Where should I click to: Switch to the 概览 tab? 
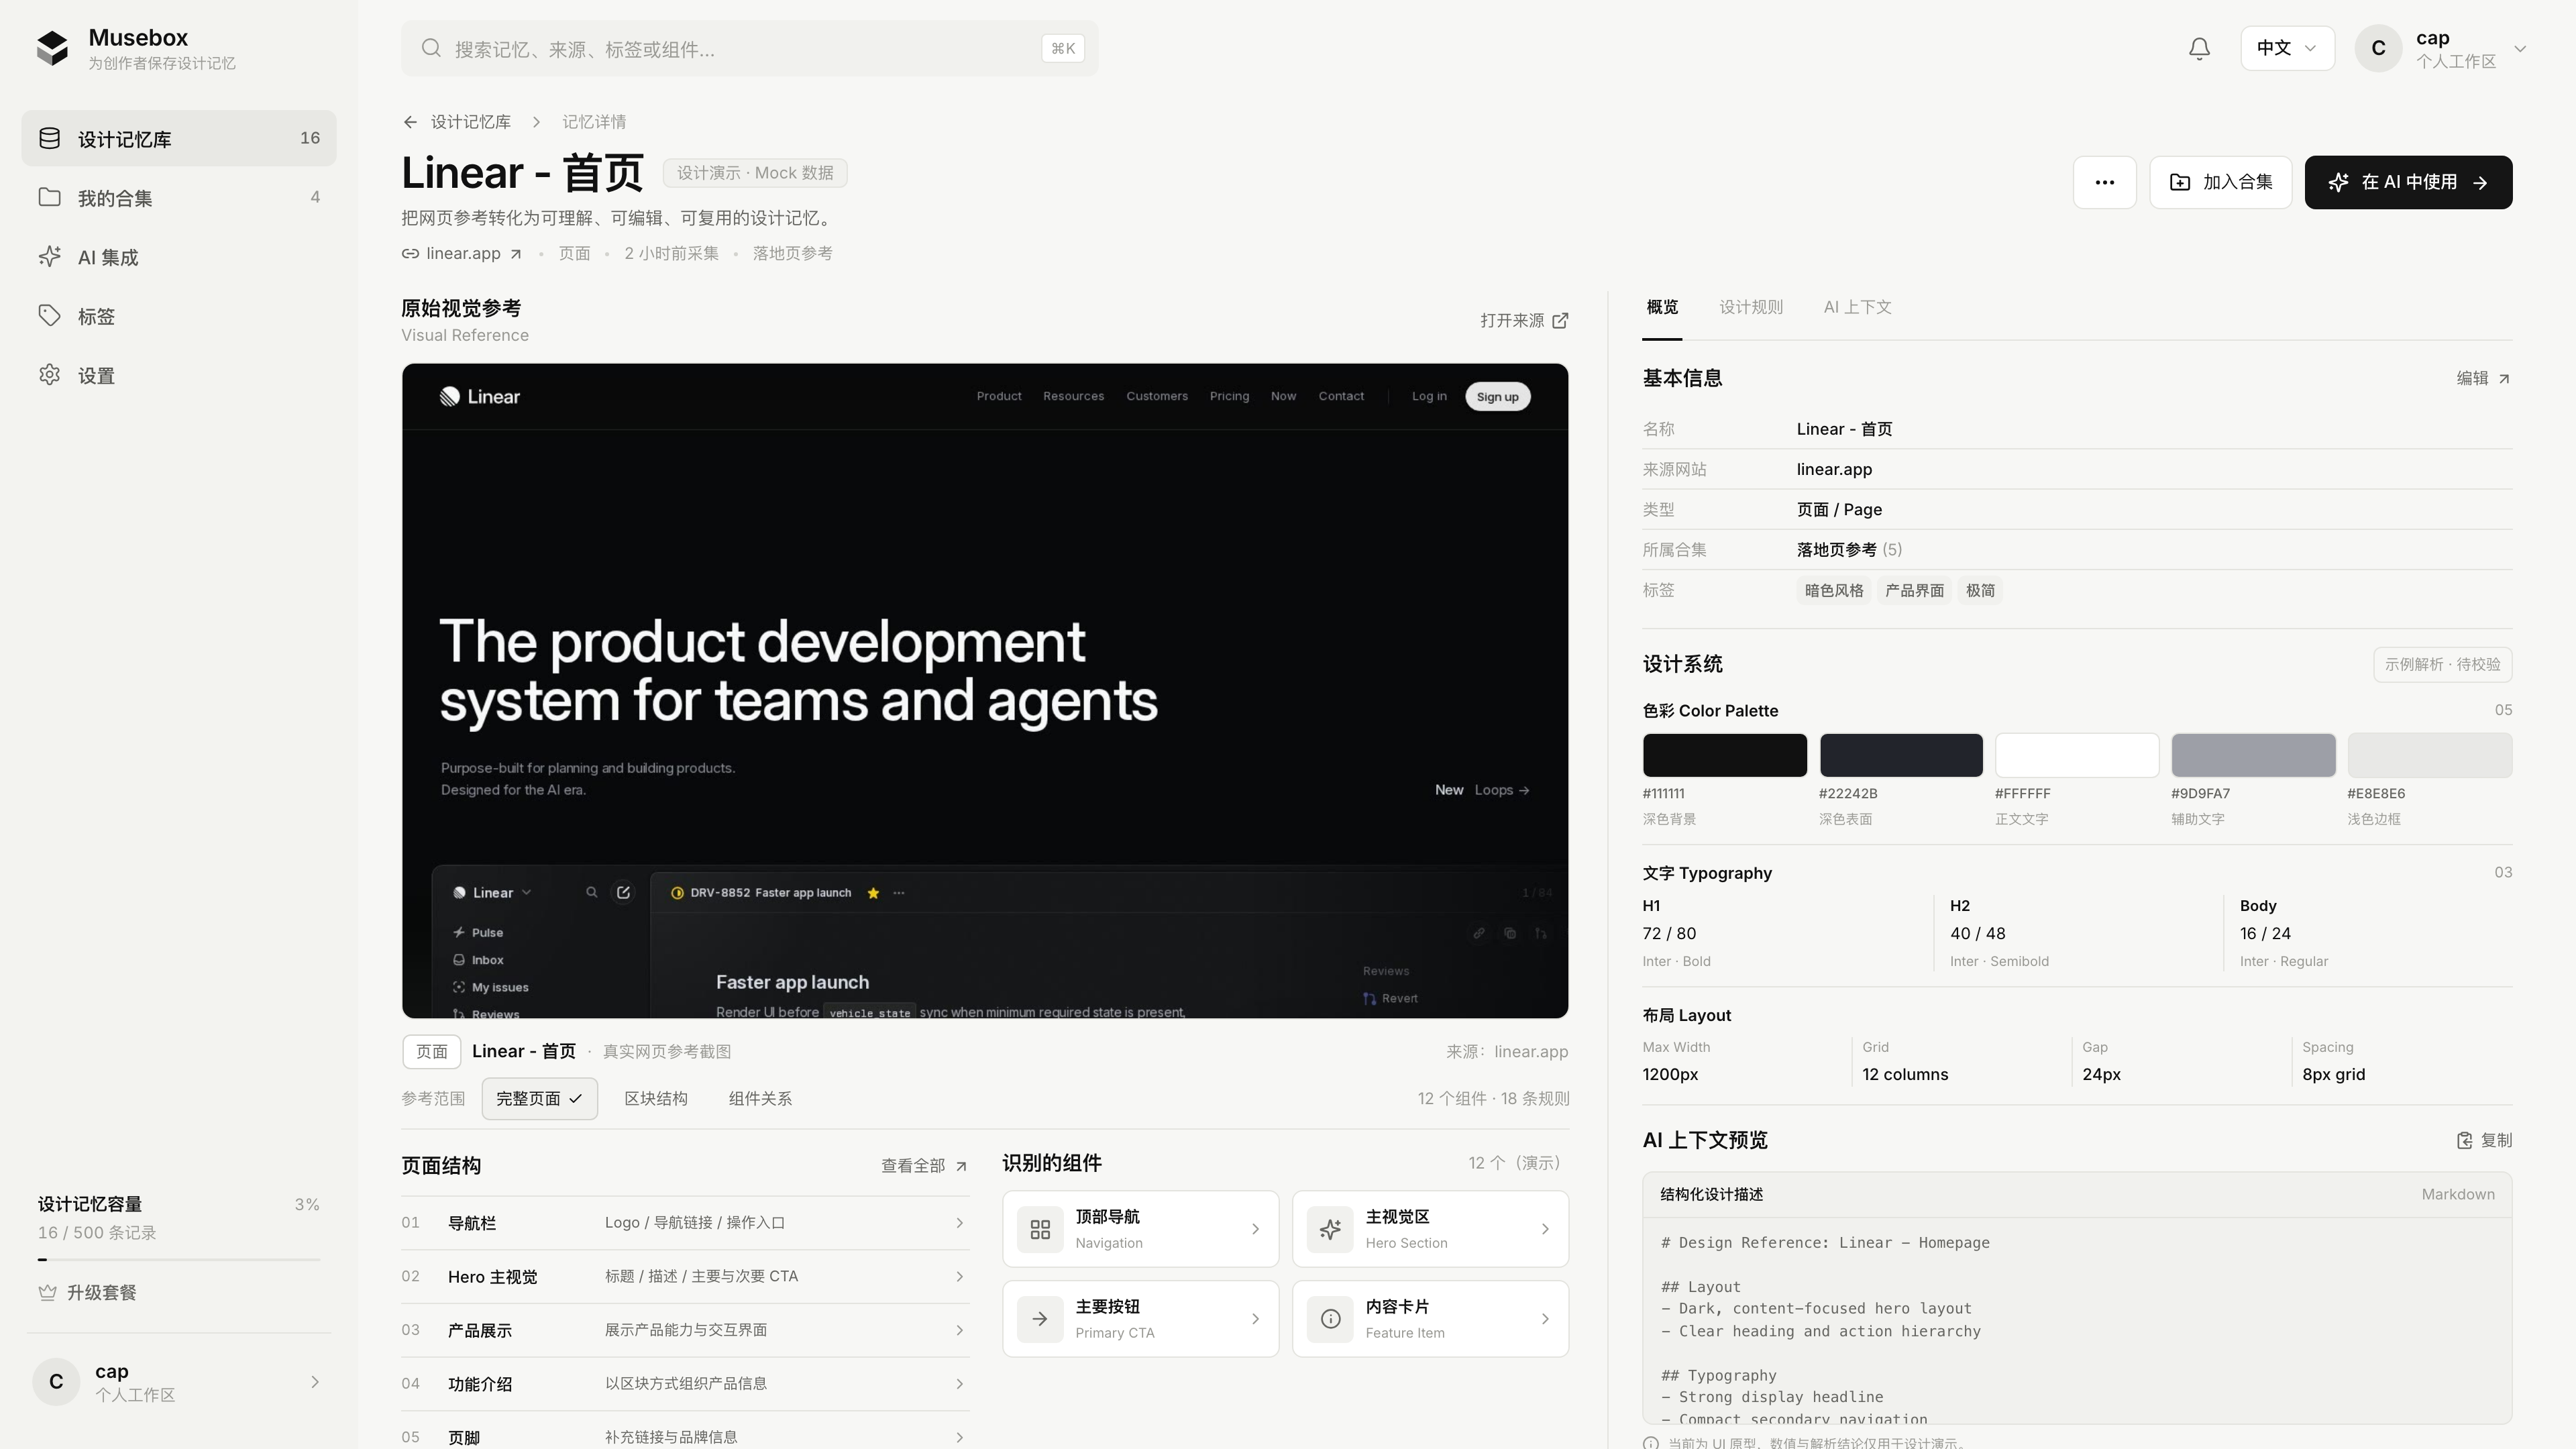(x=1662, y=307)
